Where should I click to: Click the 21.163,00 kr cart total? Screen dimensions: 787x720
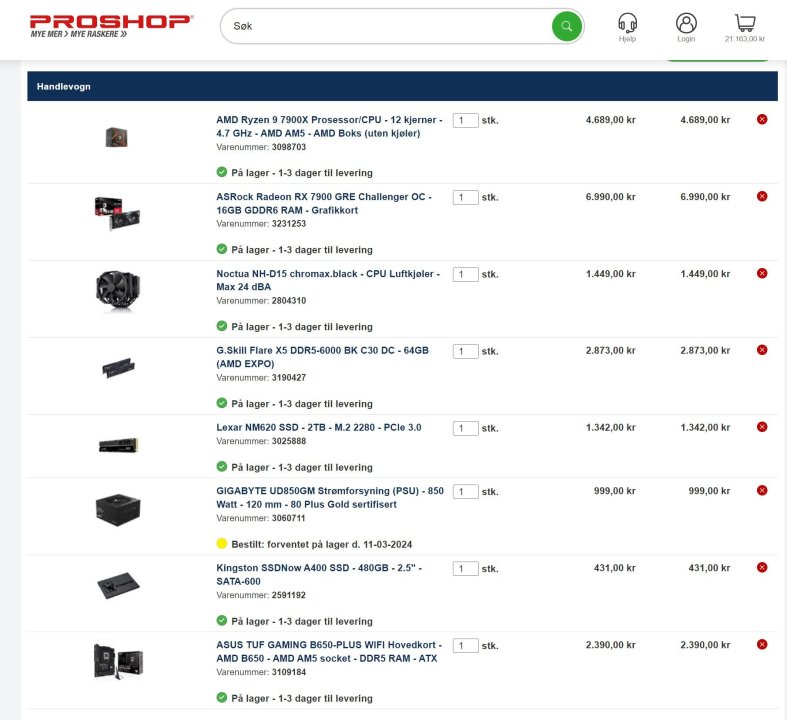coord(745,39)
